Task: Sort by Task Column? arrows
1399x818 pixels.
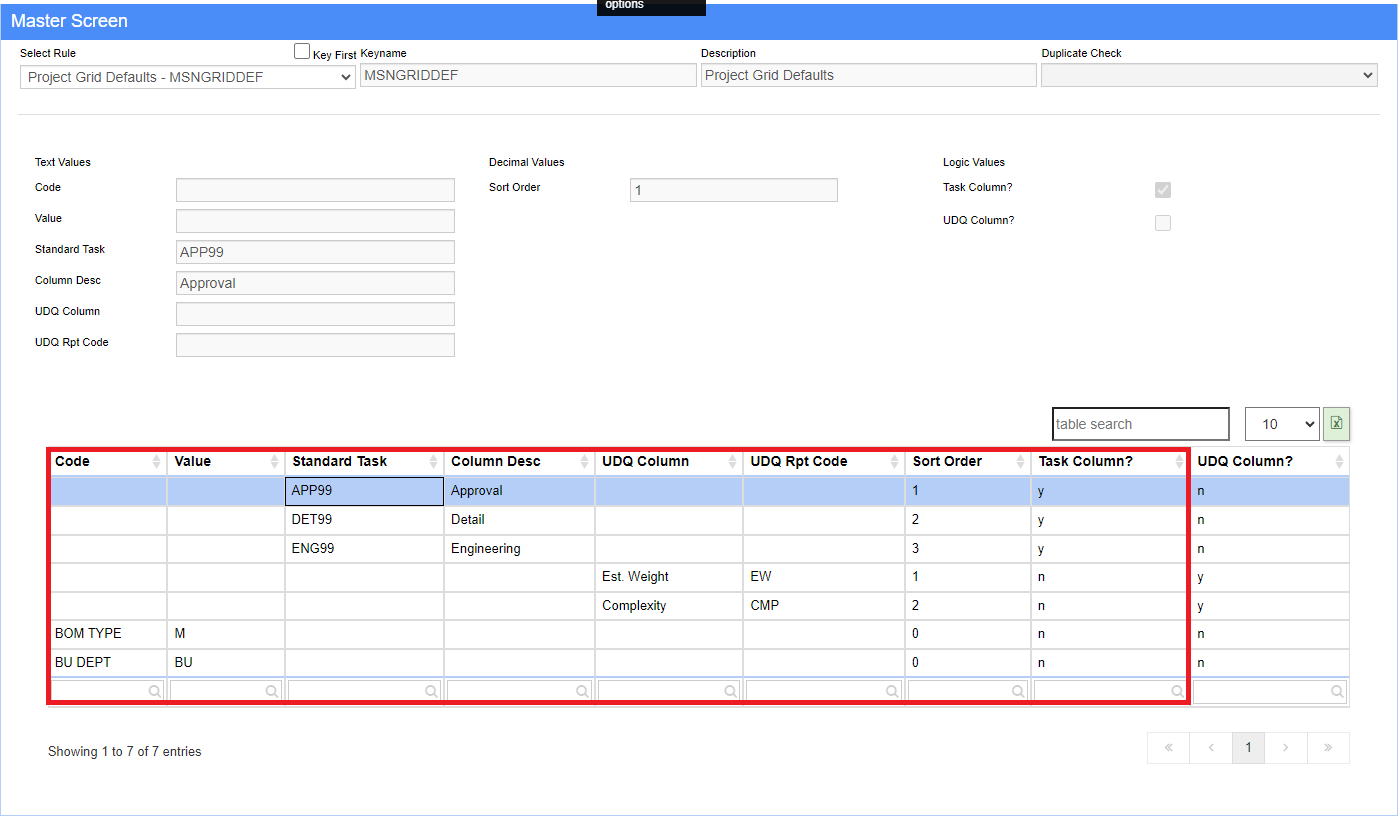Action: 1180,462
